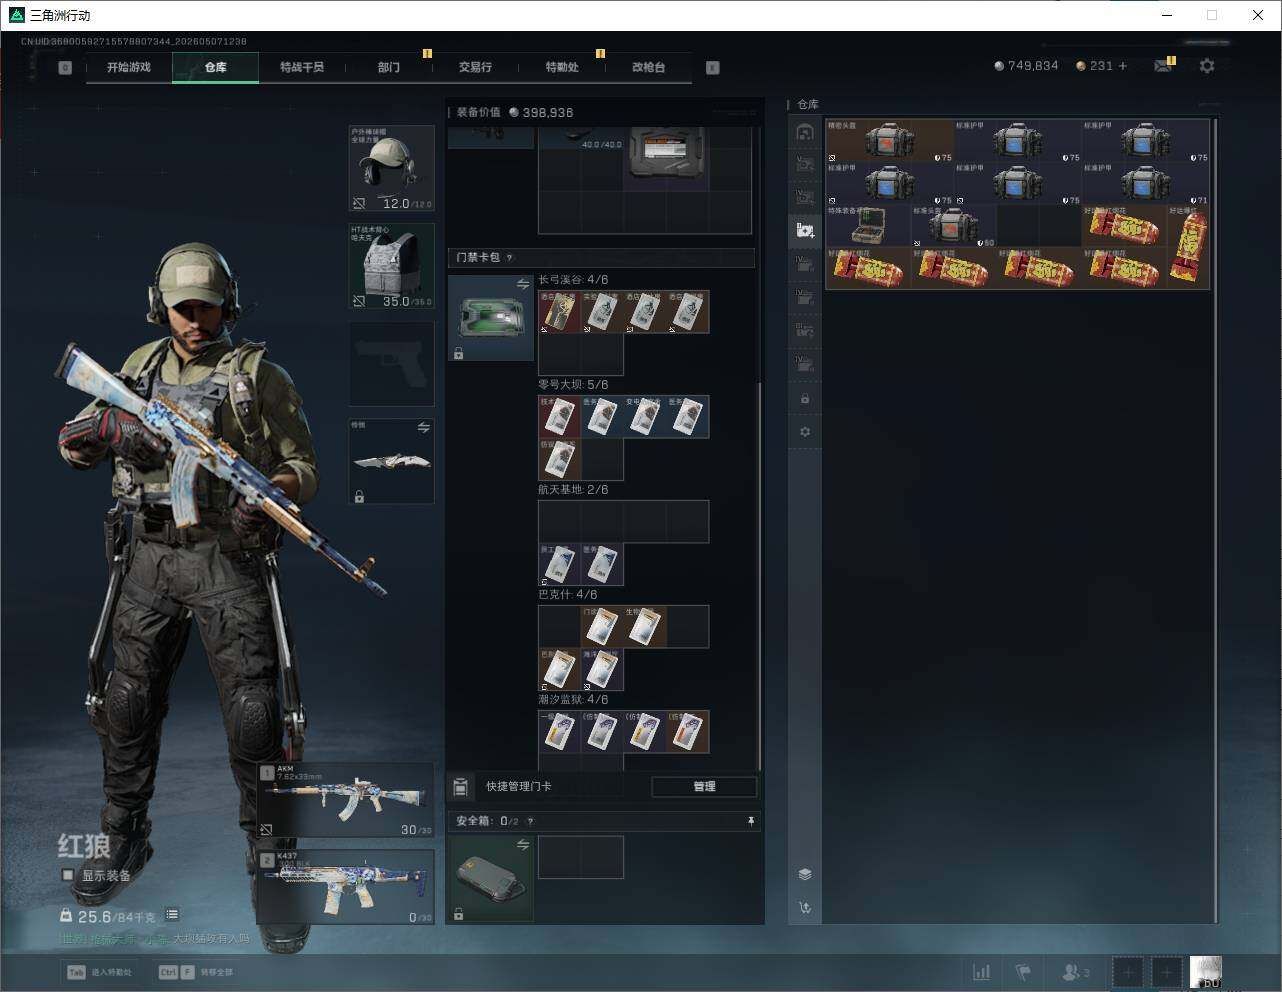
Task: Select the first 零号大坝 keycard
Action: [559, 417]
